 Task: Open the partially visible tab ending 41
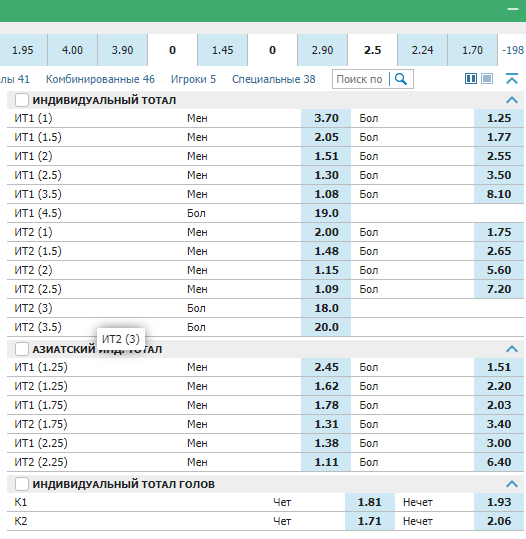[x=15, y=79]
